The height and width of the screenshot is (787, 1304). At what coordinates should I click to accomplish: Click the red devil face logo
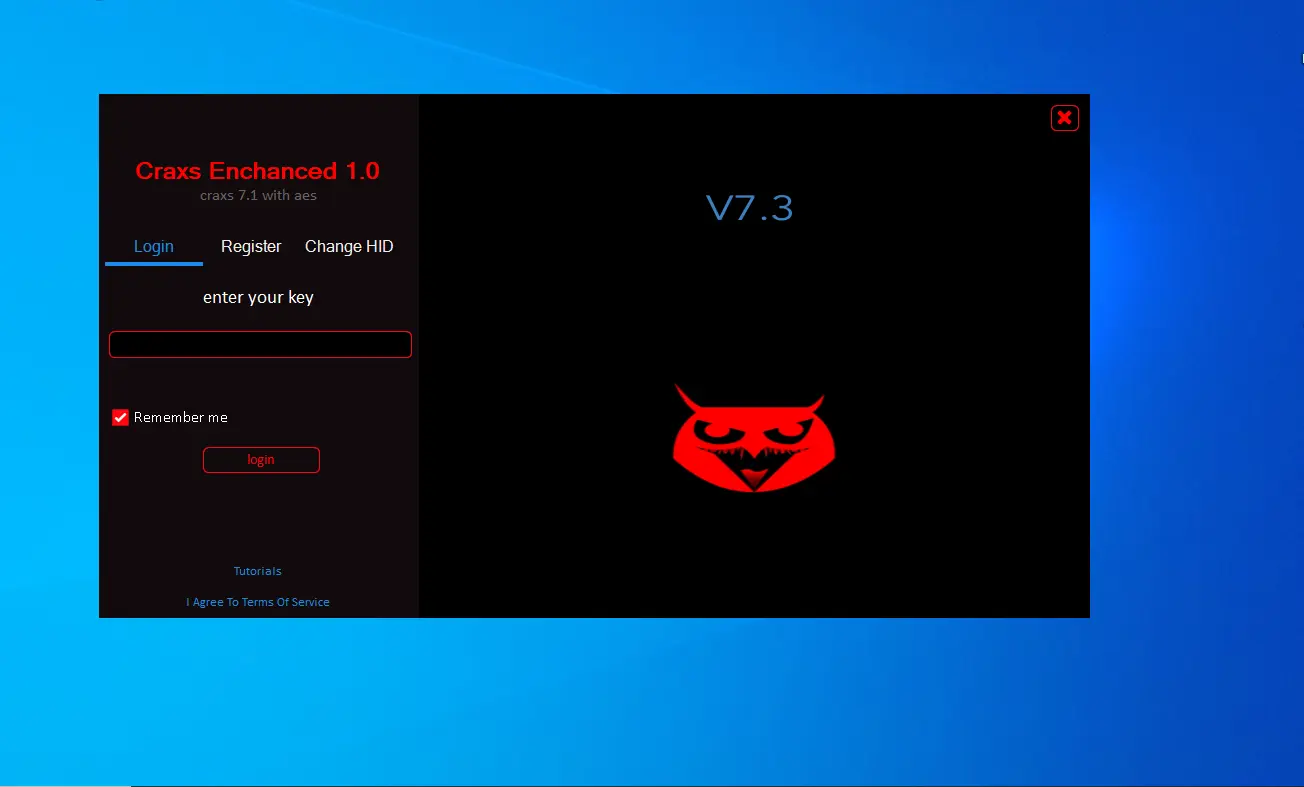click(x=754, y=438)
